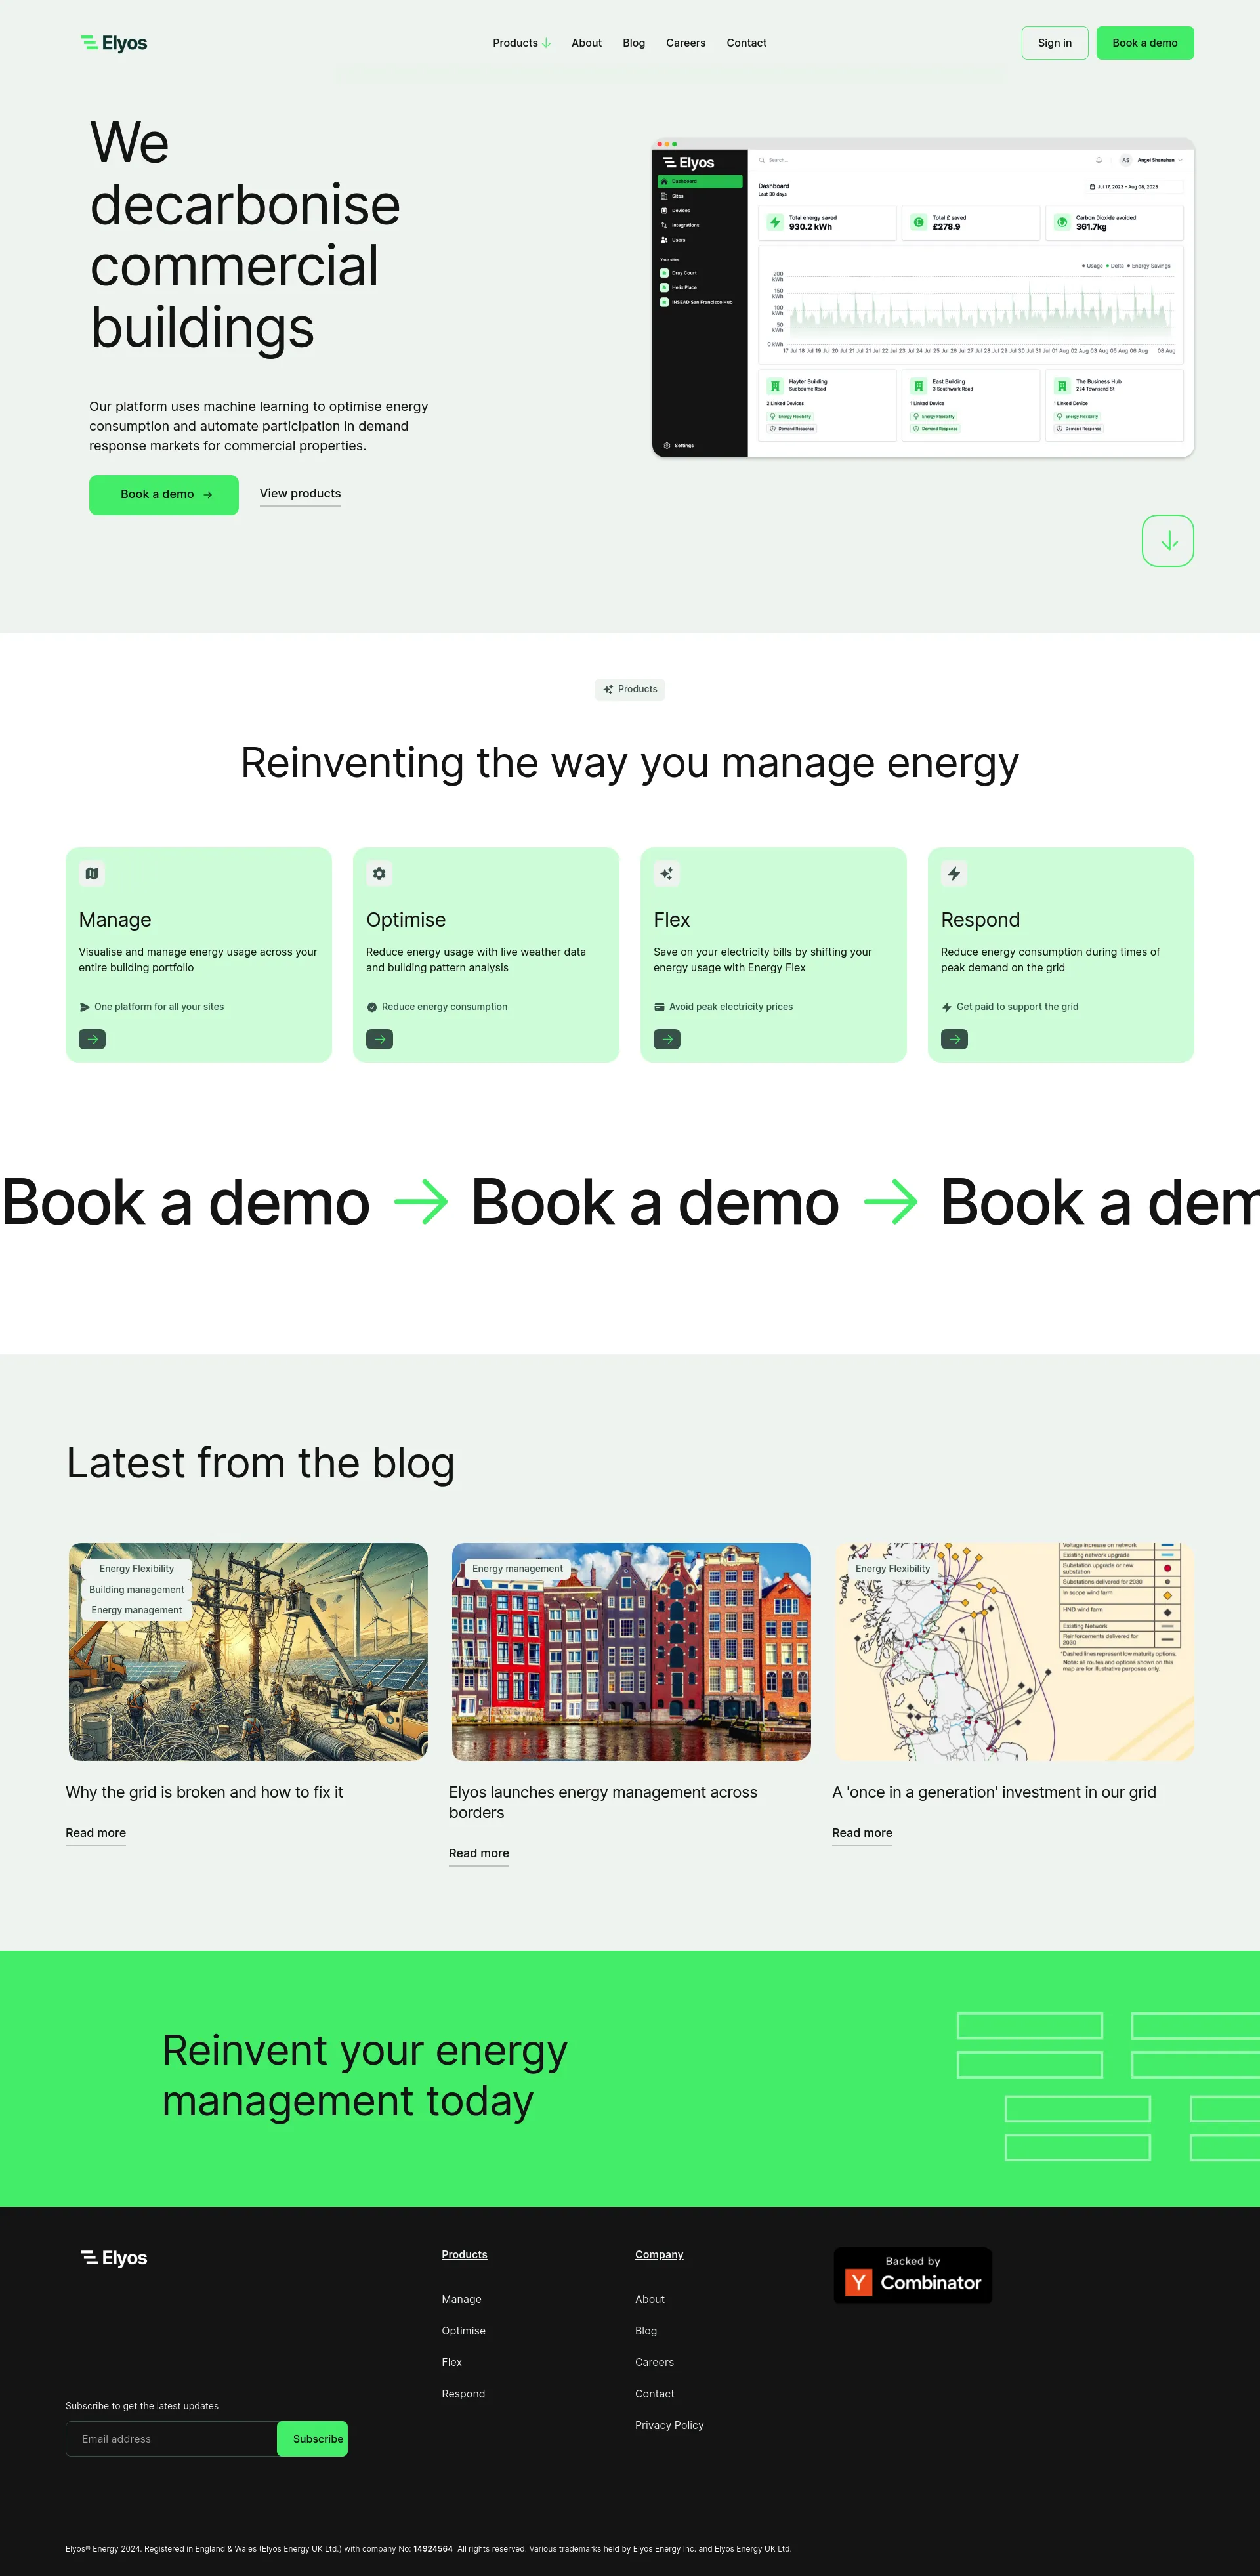Image resolution: width=1260 pixels, height=2576 pixels.
Task: Click the first Book a demo marquee text
Action: tap(186, 1202)
